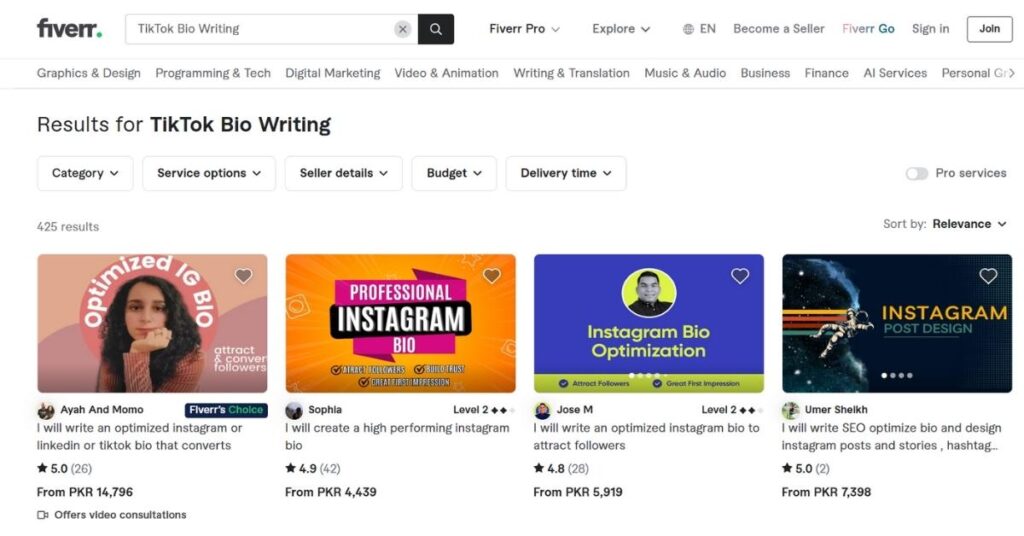Toggle the Pro services switch
Screen dimensions: 1024x536
point(917,174)
